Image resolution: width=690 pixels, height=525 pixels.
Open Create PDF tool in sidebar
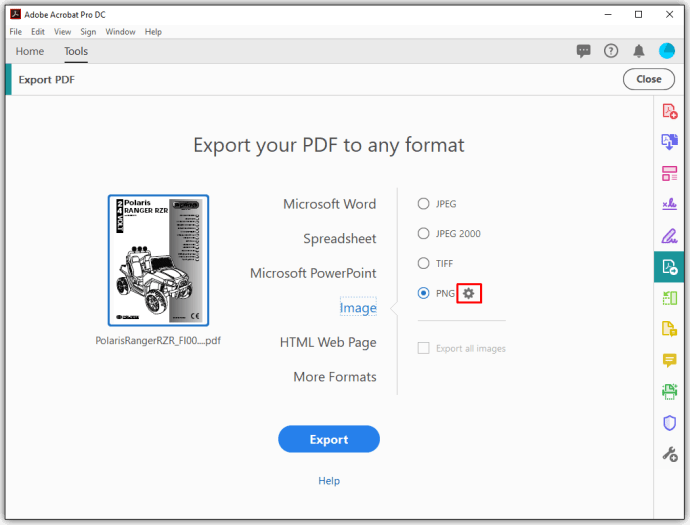tap(669, 111)
